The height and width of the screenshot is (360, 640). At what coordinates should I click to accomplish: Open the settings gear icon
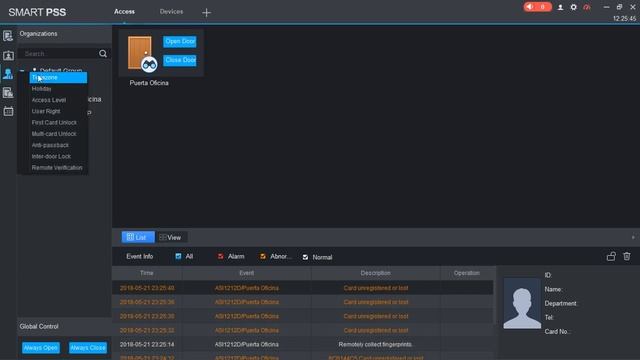point(573,7)
